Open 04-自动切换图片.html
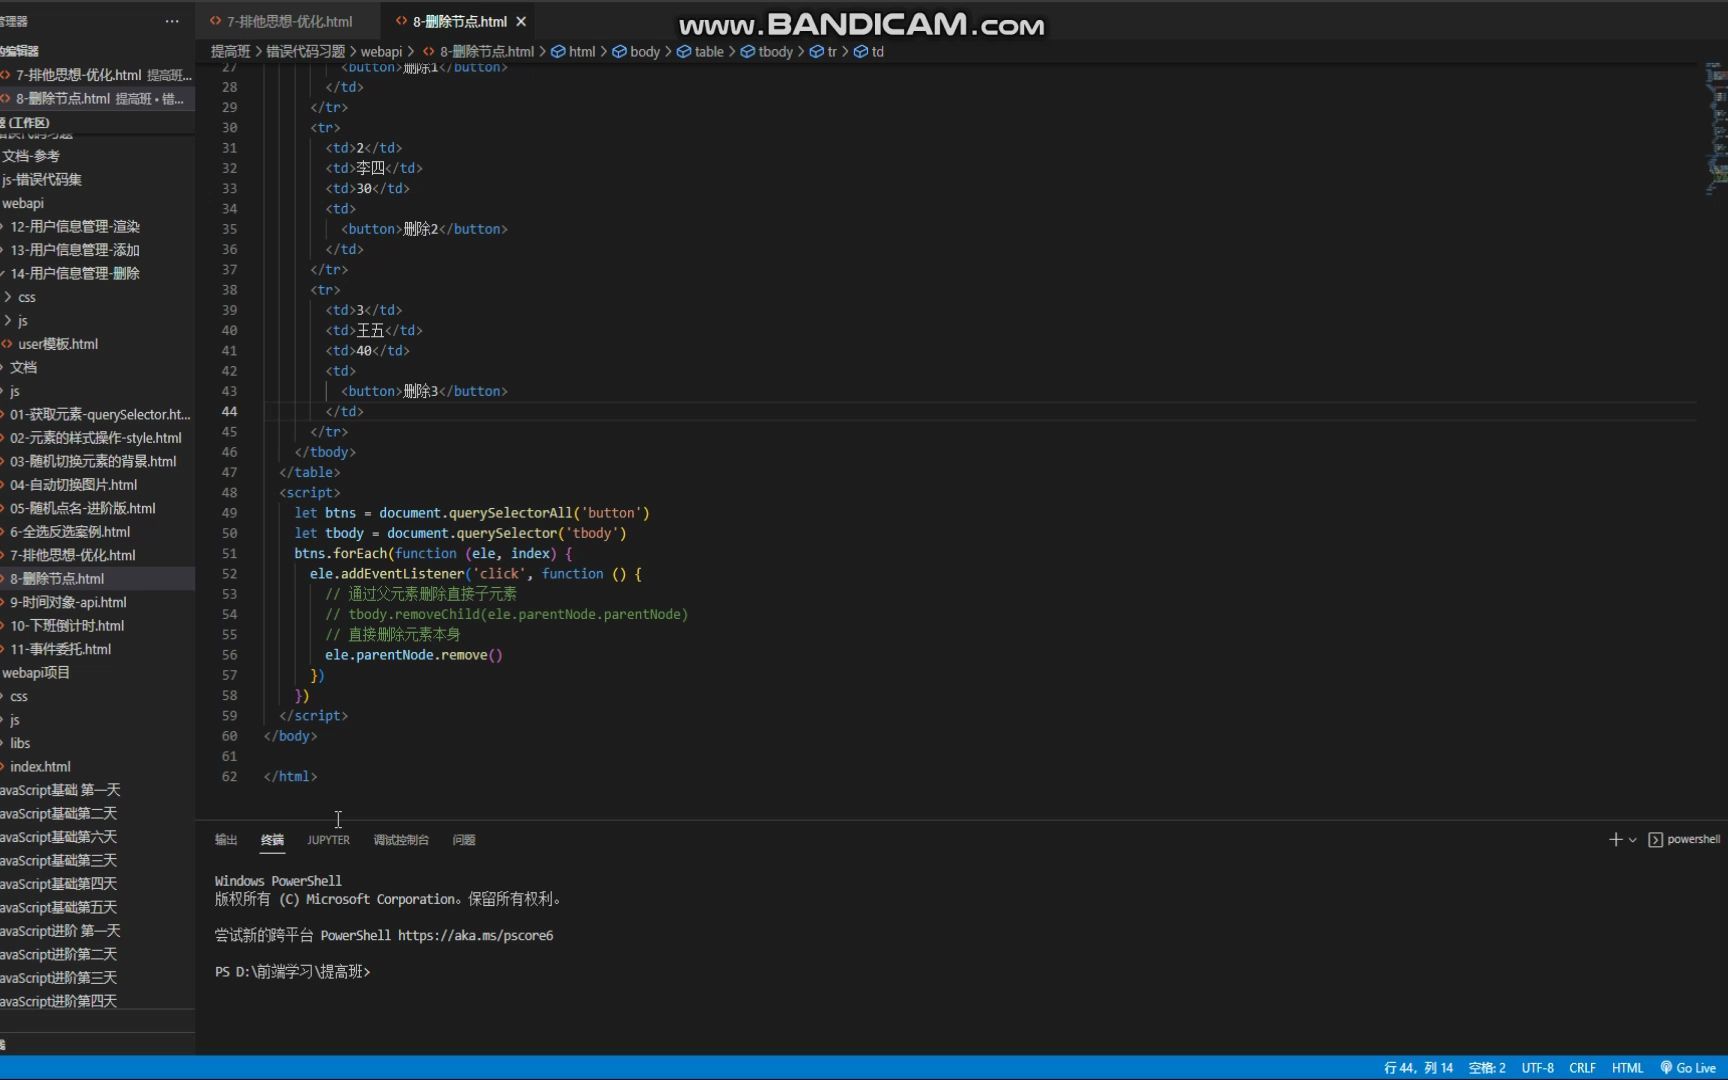This screenshot has width=1728, height=1080. point(97,485)
